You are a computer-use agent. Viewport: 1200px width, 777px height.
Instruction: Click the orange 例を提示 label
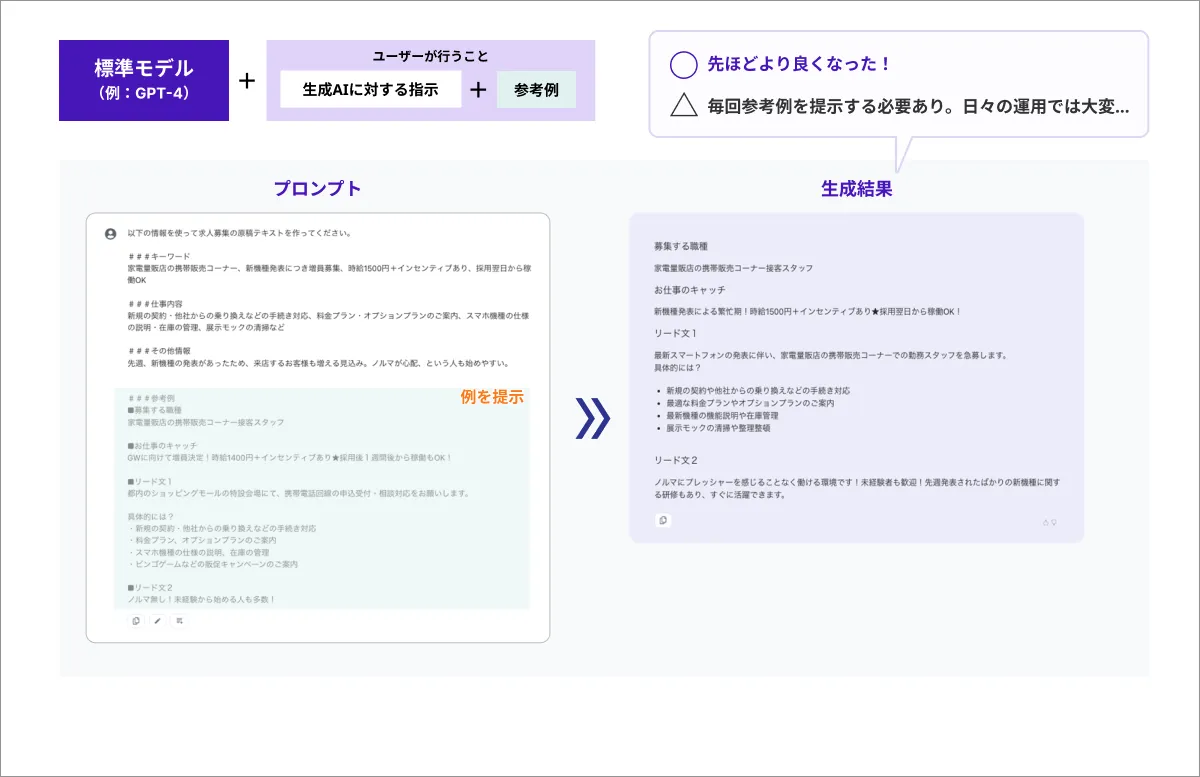coord(491,397)
